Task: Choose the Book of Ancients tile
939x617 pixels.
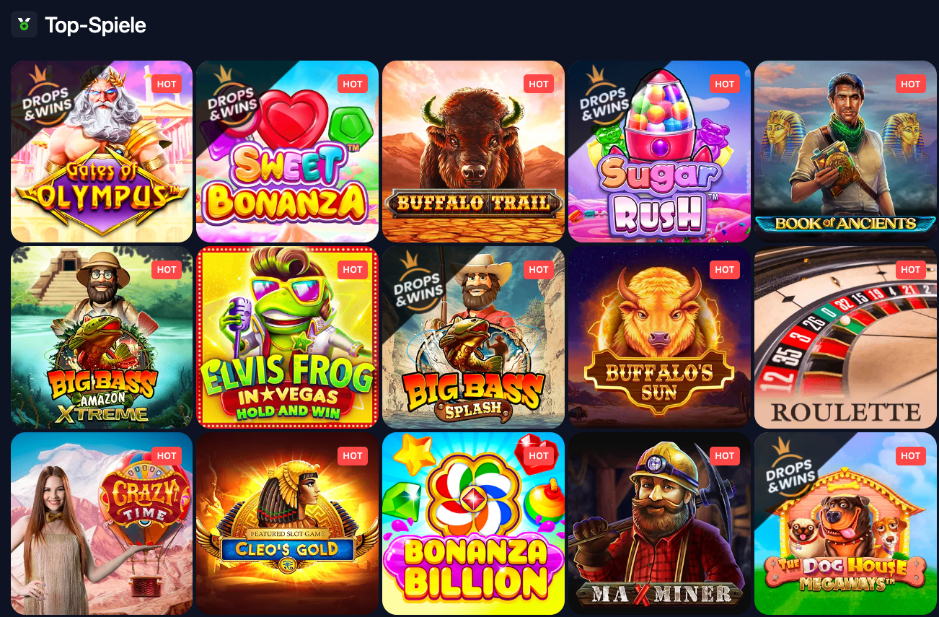Action: (x=845, y=151)
